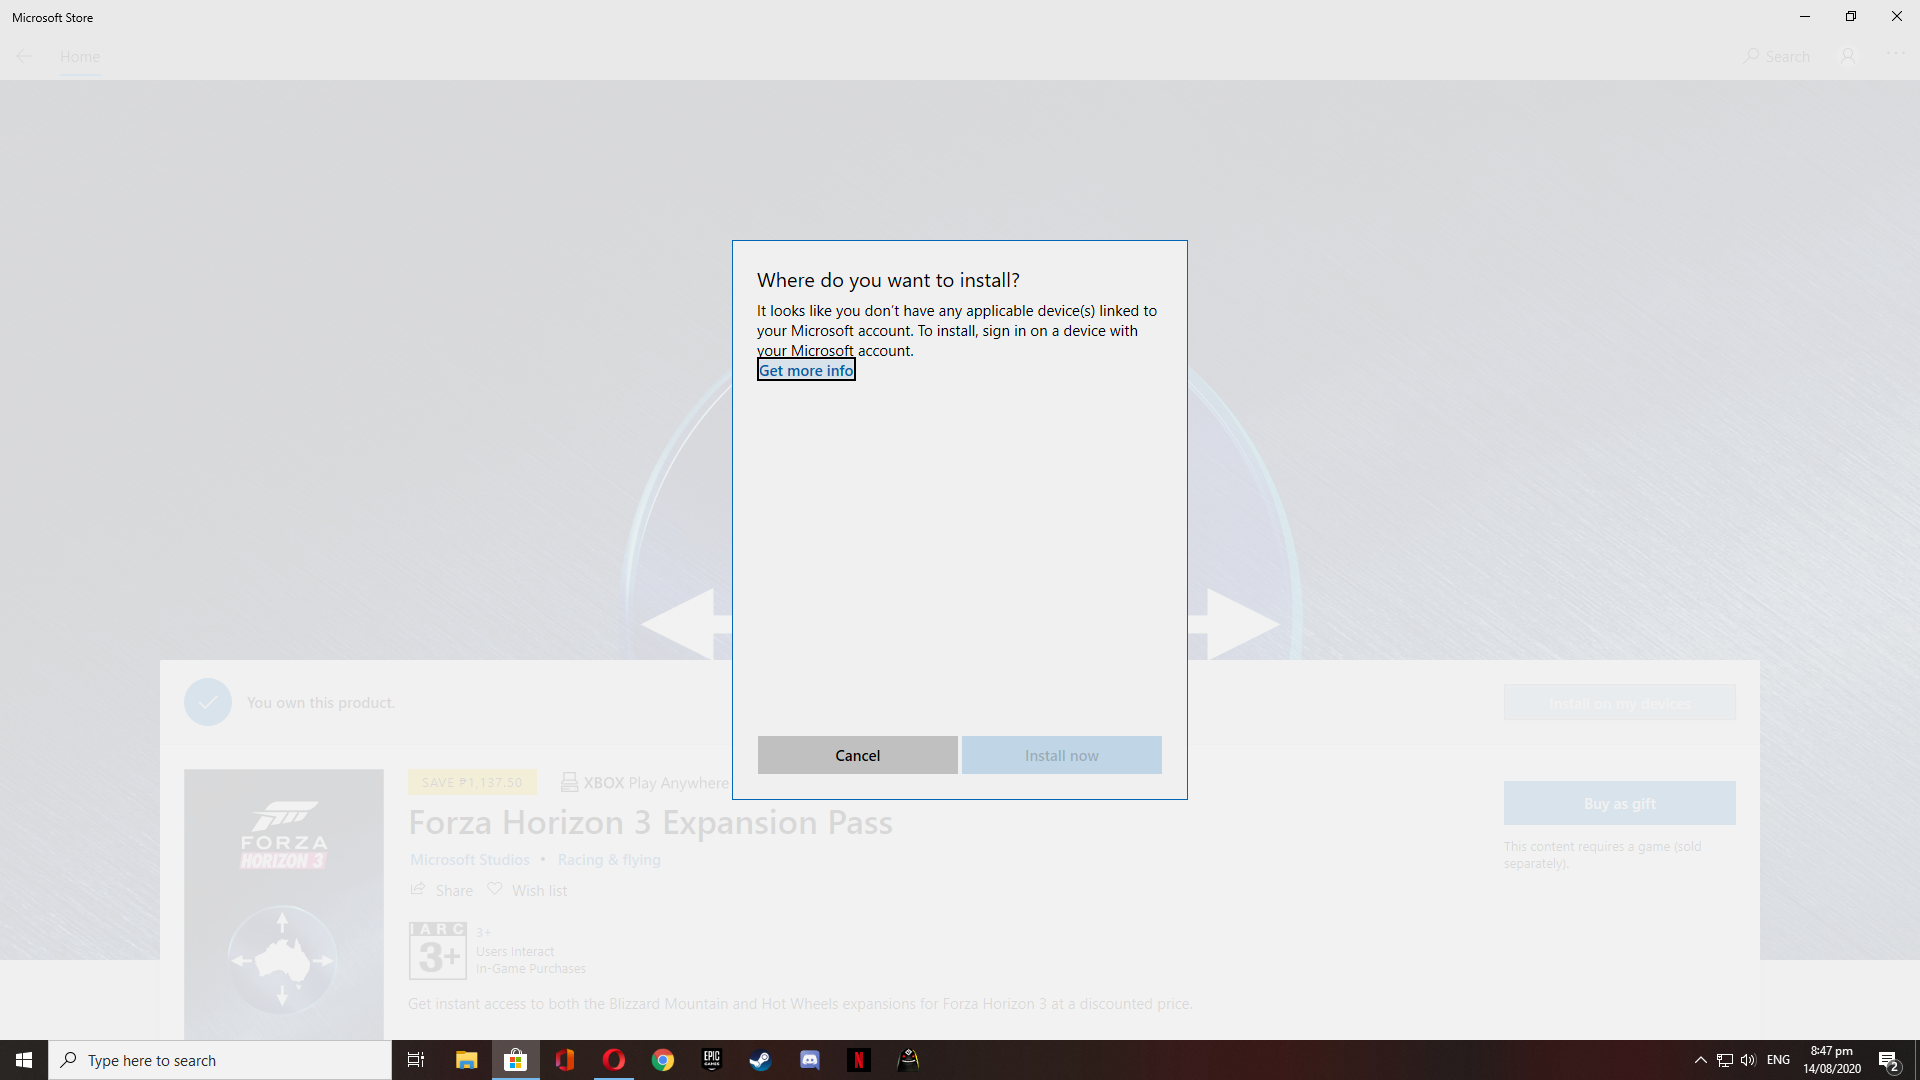
Task: Open volume control tray icon
Action: [x=1748, y=1060]
